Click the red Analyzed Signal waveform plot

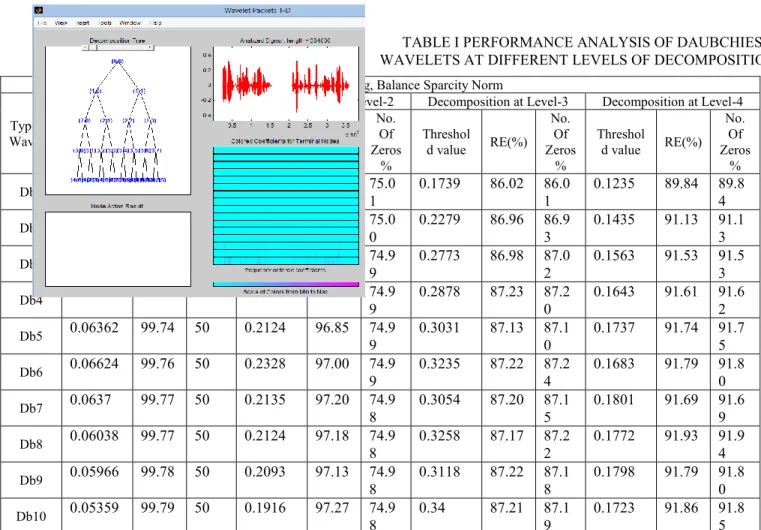(x=286, y=83)
